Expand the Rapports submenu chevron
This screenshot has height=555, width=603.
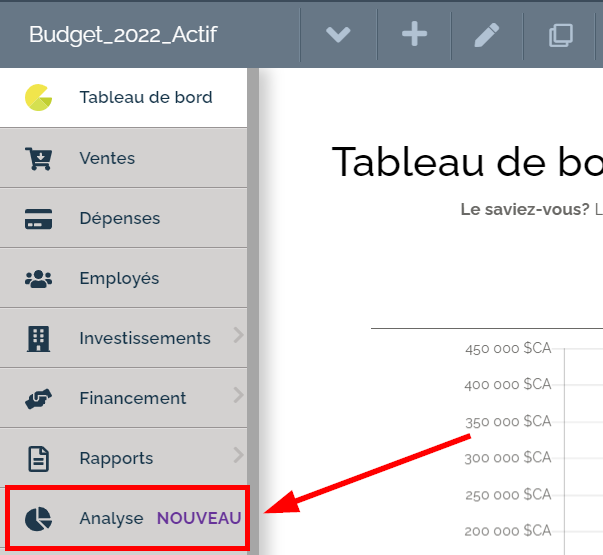point(238,455)
